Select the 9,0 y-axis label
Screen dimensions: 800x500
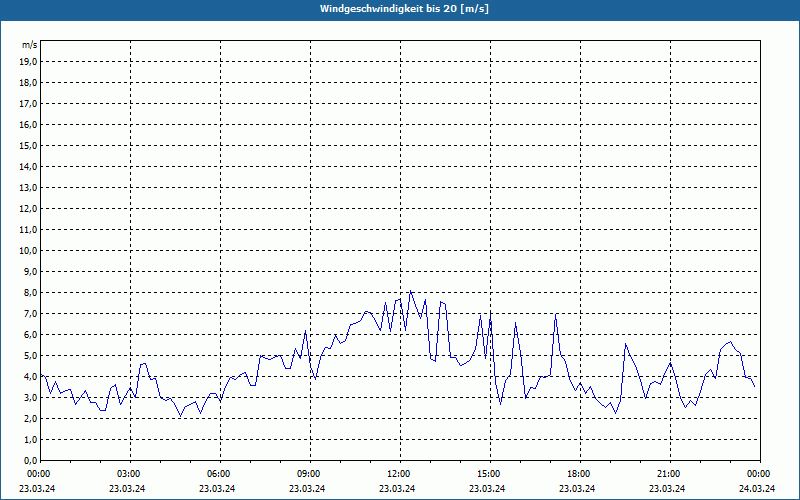[x=31, y=271]
